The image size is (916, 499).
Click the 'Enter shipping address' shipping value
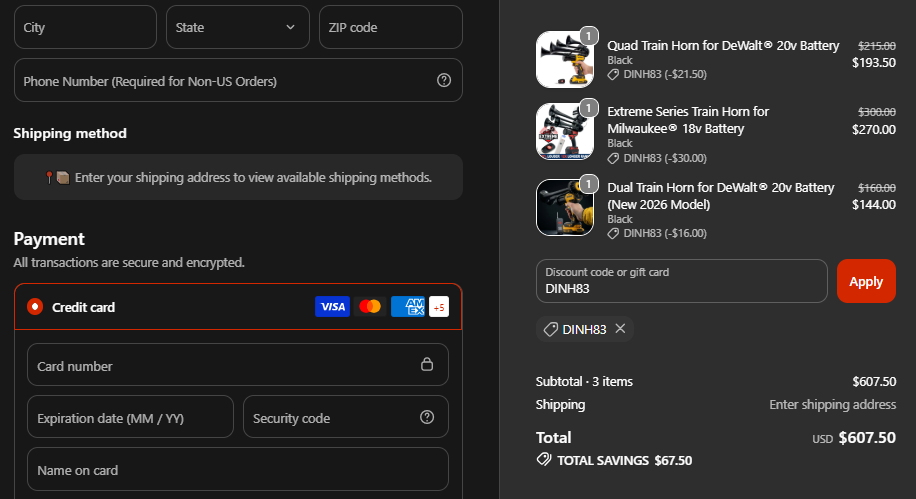[x=832, y=404]
